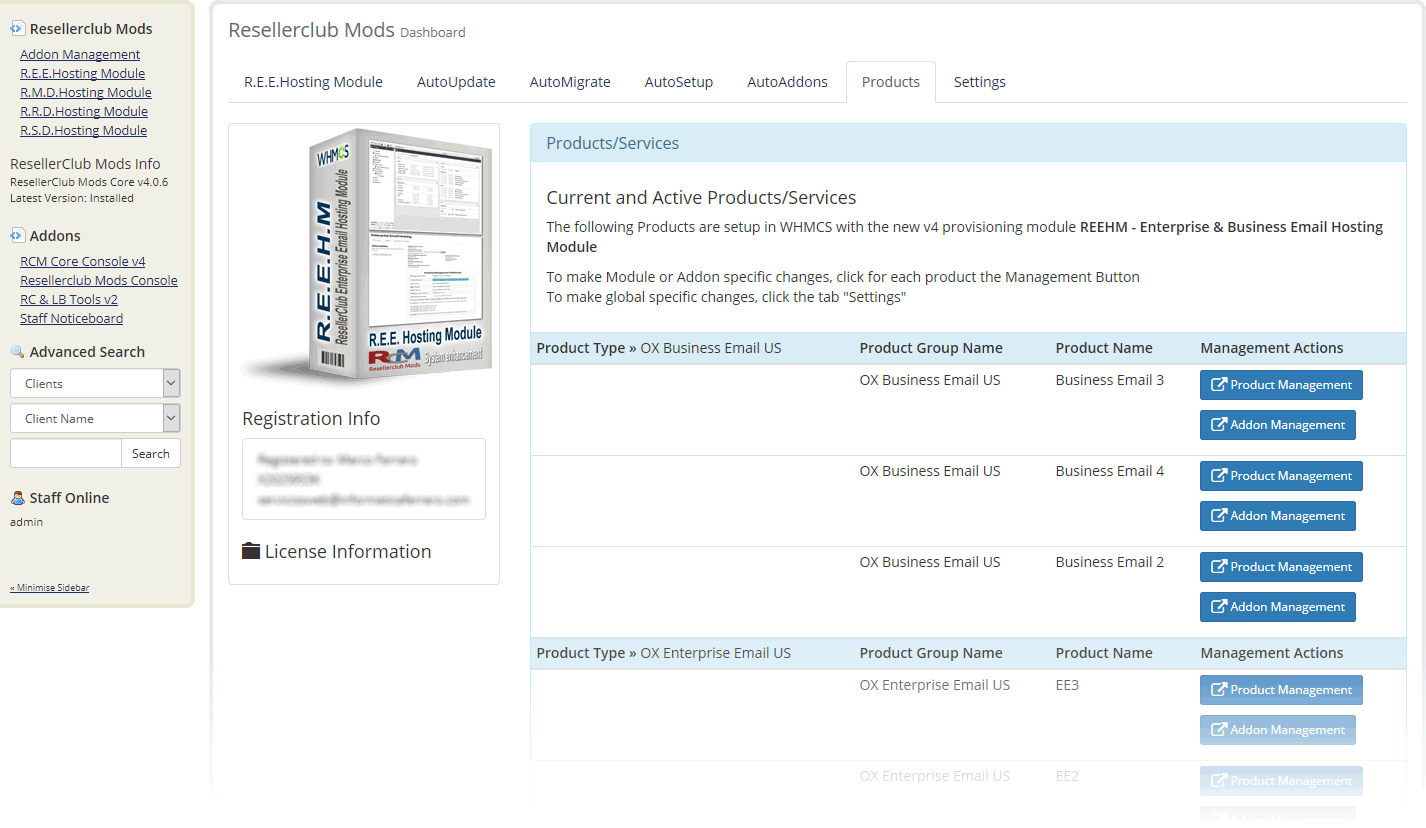
Task: Click the Addons sidebar heading icon
Action: [x=17, y=236]
